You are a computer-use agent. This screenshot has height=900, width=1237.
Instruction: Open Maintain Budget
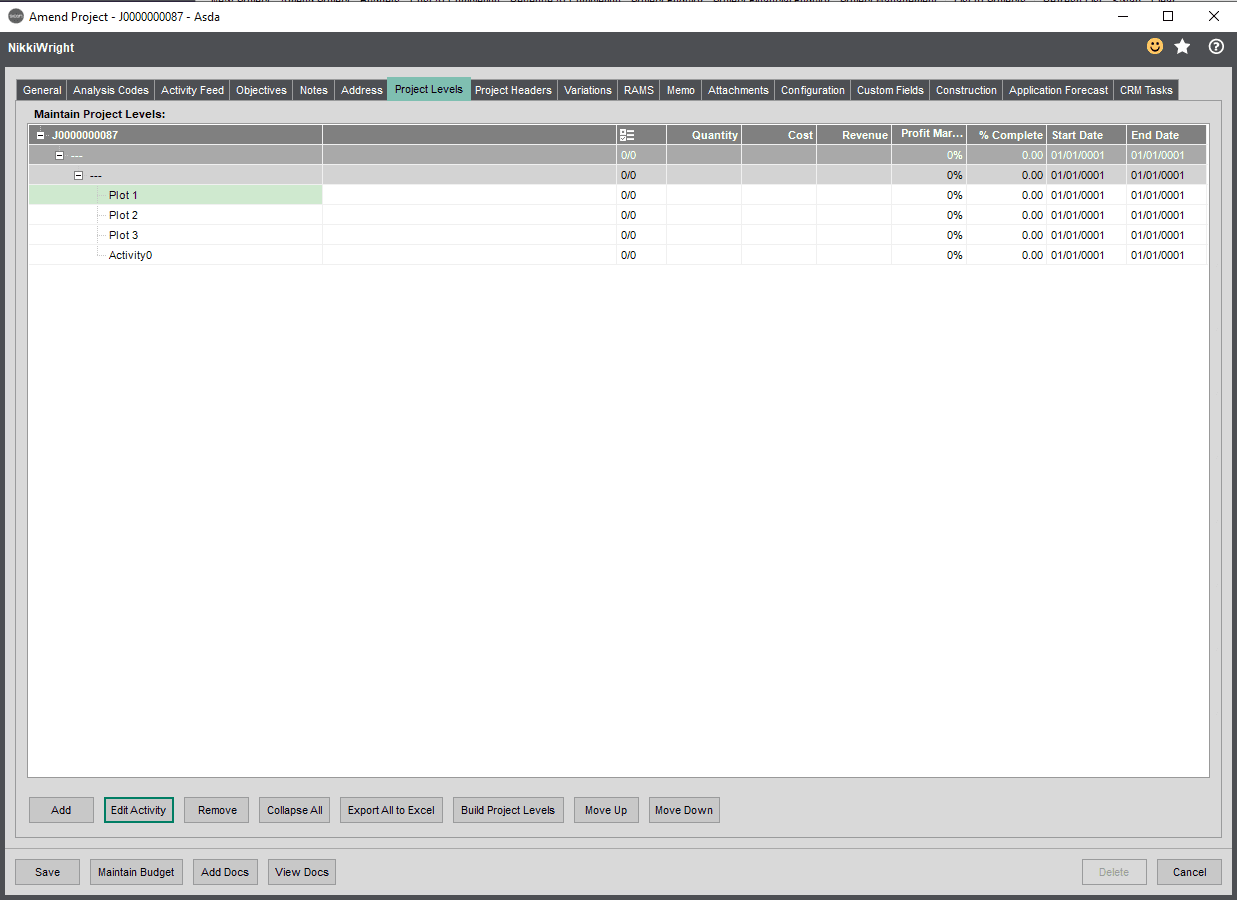click(136, 872)
